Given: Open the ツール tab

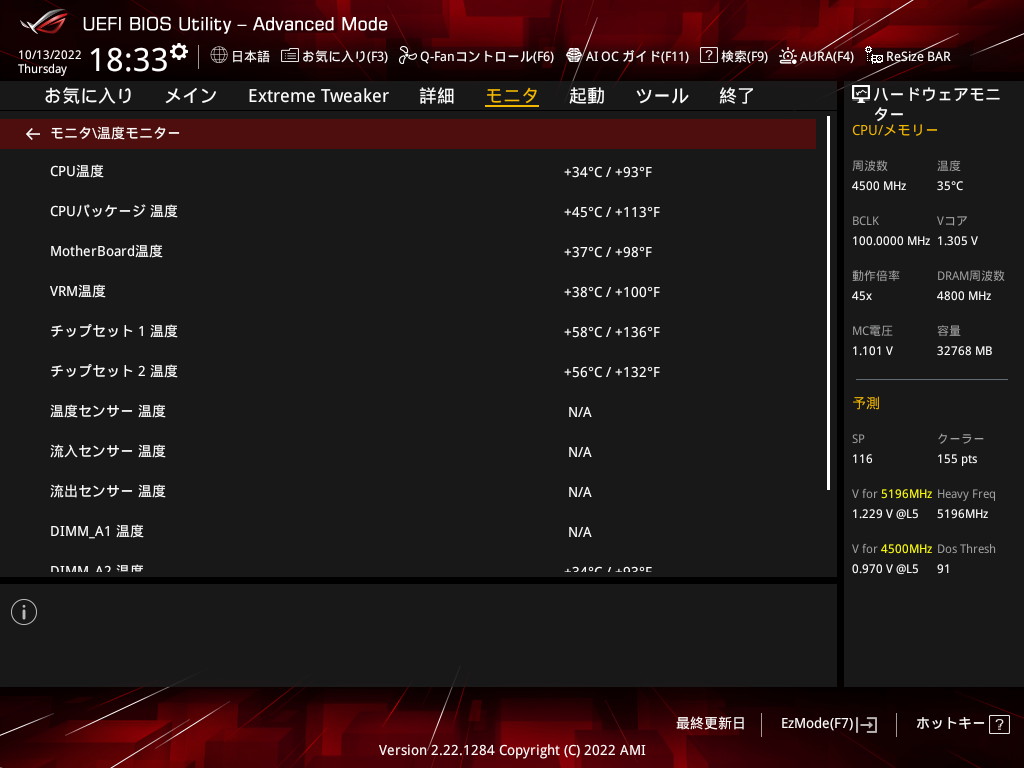Looking at the screenshot, I should pyautogui.click(x=662, y=96).
